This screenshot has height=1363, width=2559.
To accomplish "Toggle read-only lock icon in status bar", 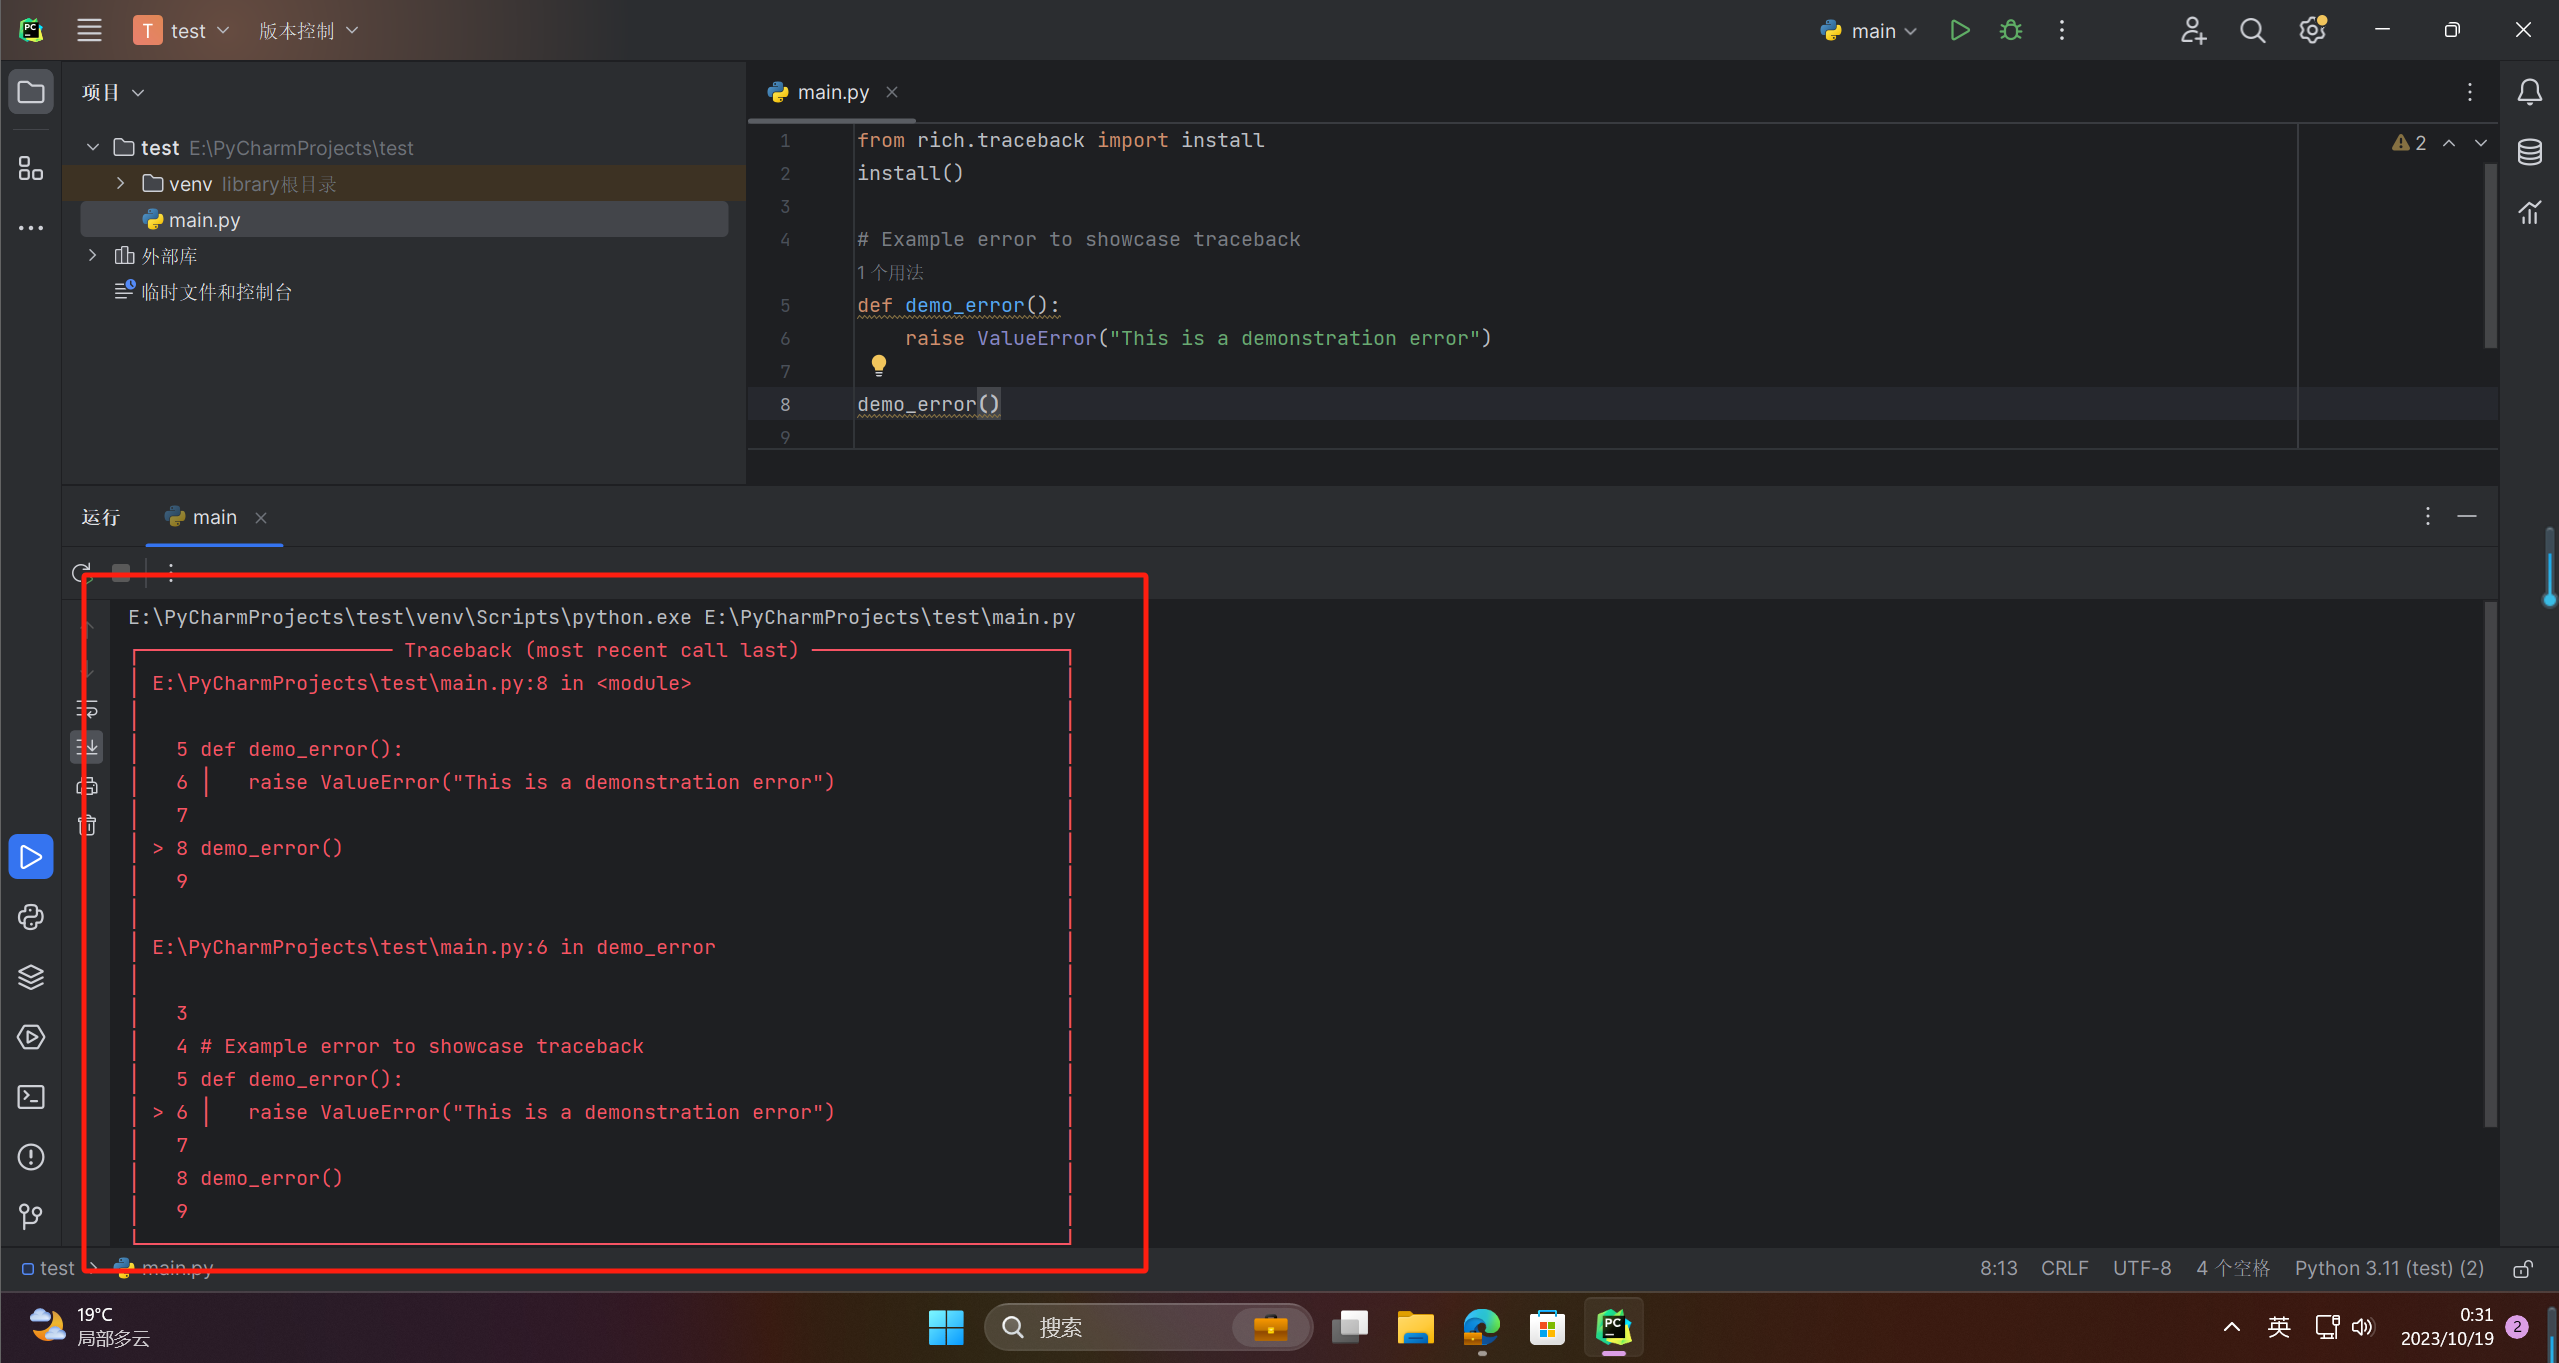I will pyautogui.click(x=2523, y=1269).
